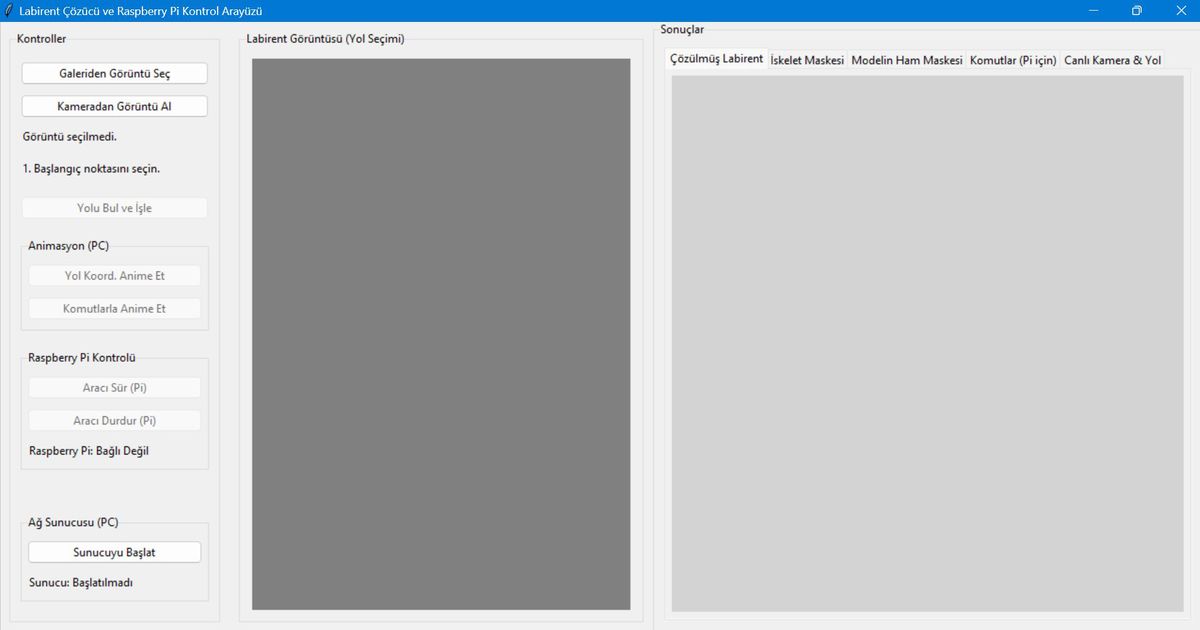Switch to Modelin Ham Maskesi tab

[907, 60]
